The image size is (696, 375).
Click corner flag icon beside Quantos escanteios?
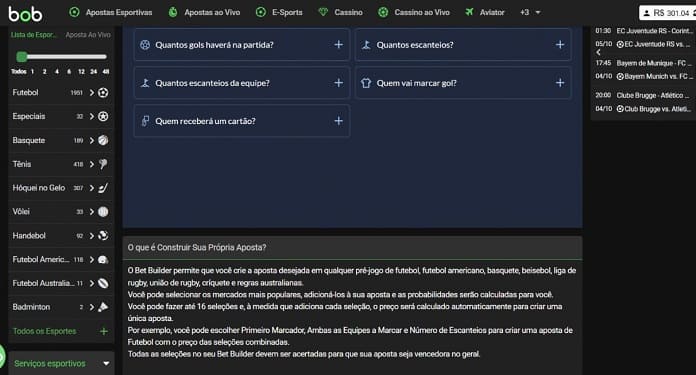pos(366,44)
